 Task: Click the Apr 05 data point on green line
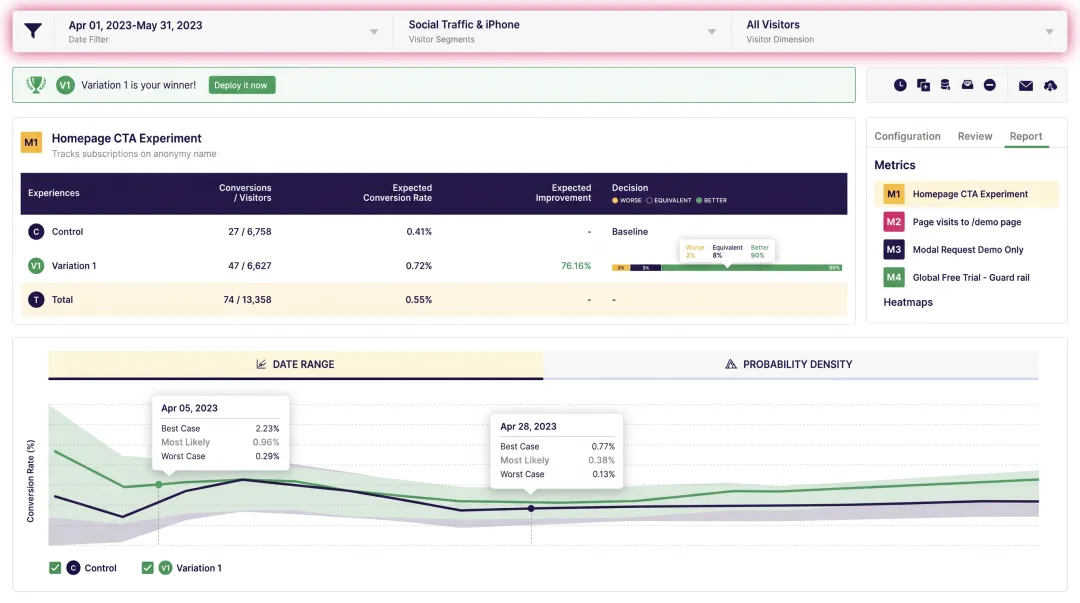(159, 484)
